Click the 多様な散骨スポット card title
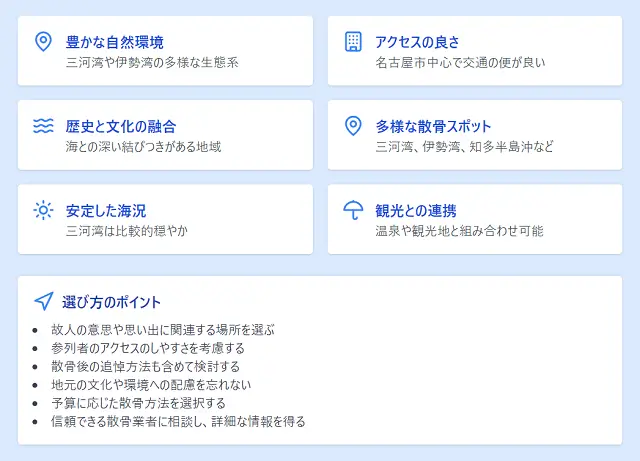The height and width of the screenshot is (461, 640). click(433, 126)
